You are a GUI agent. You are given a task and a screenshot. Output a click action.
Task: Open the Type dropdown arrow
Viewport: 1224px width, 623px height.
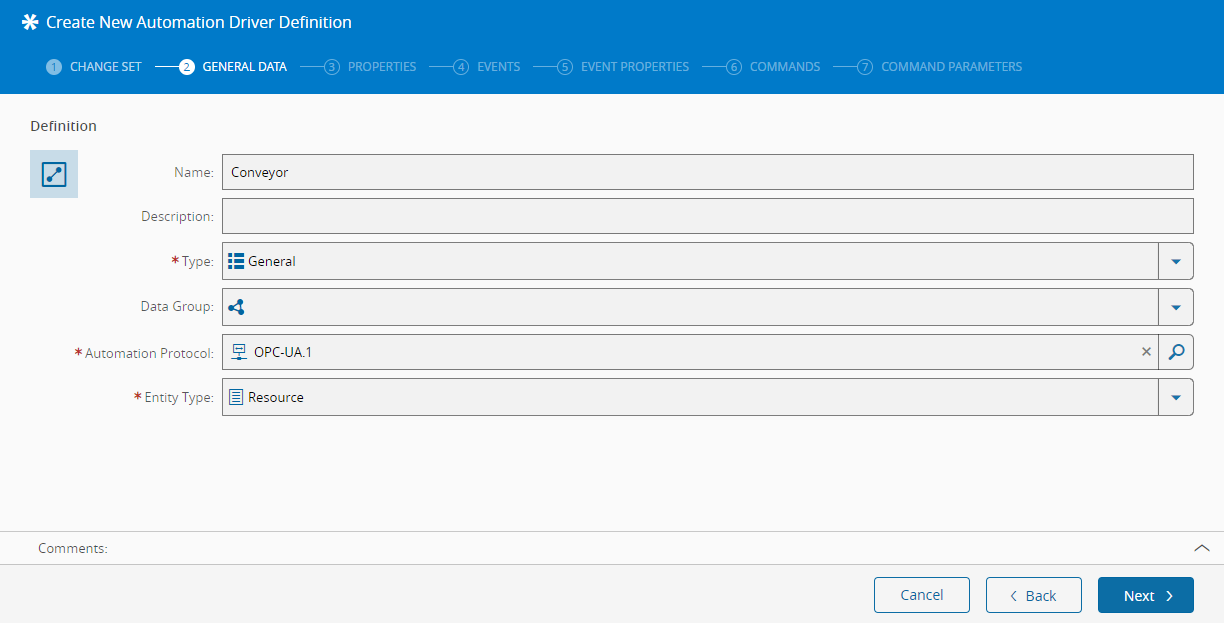[x=1176, y=261]
